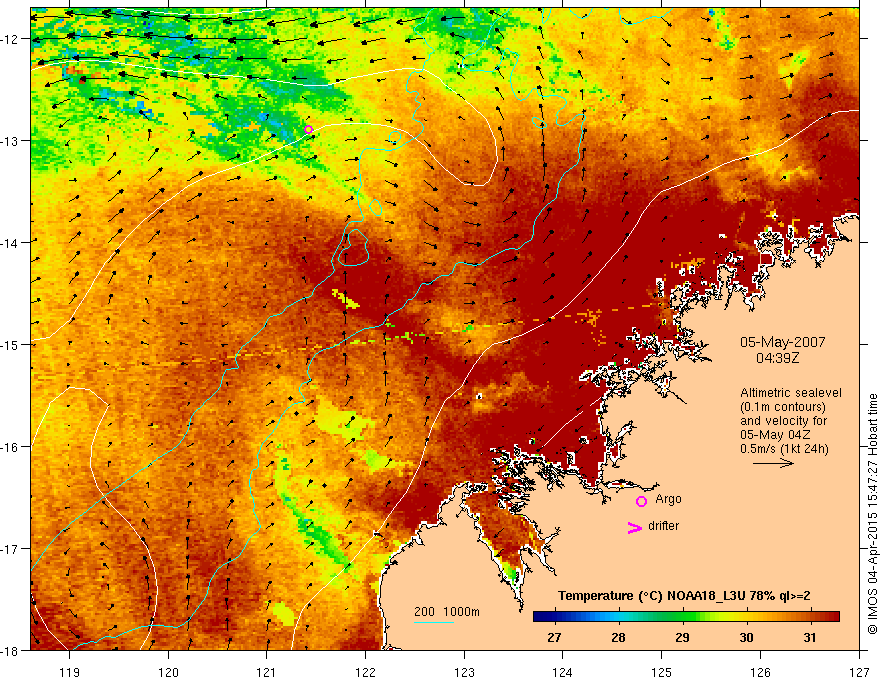Click the 29 value on the temperature scale
Viewport: 880px width, 680px height.
pos(682,637)
